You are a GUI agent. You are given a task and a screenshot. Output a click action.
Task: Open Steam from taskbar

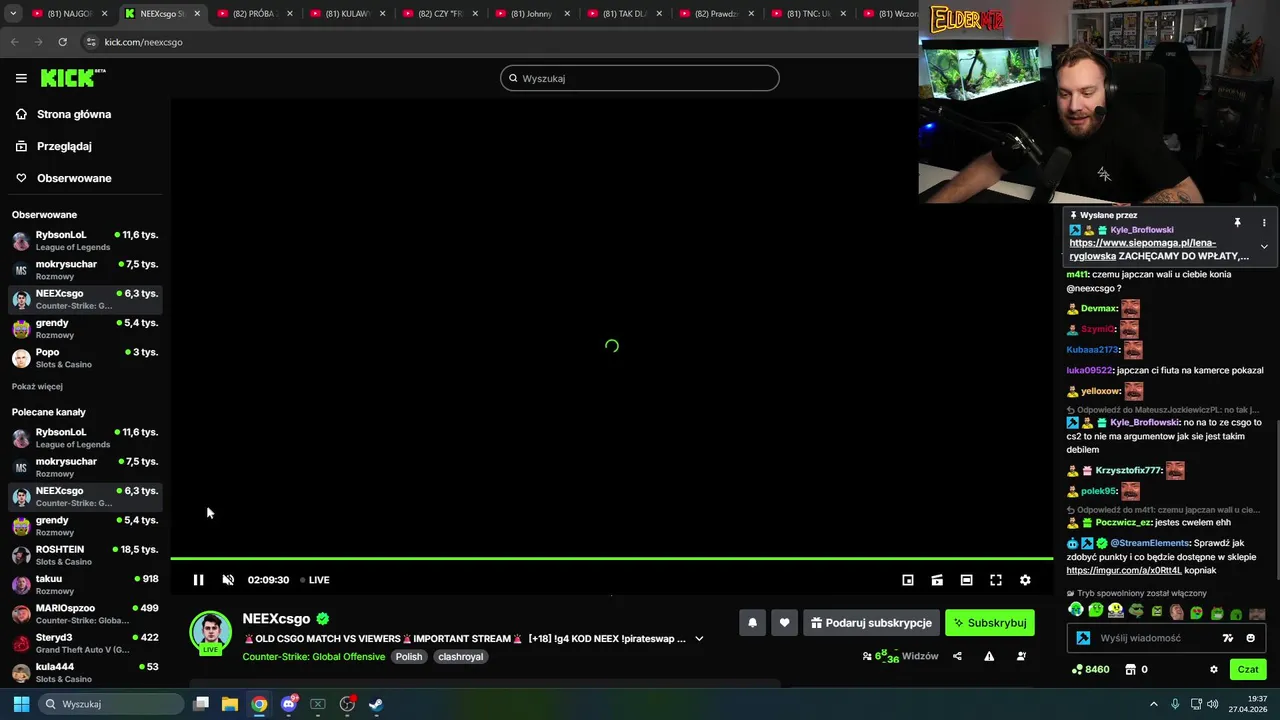(376, 704)
